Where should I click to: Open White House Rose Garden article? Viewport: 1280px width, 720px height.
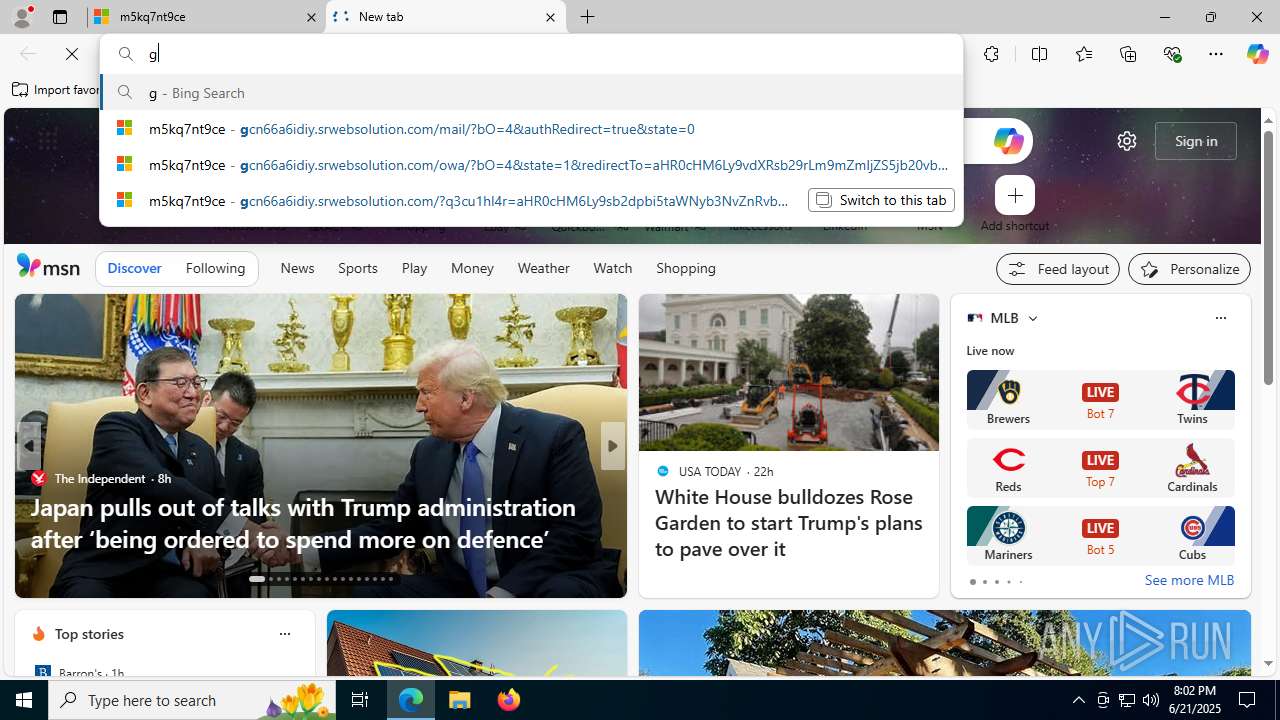click(x=789, y=523)
